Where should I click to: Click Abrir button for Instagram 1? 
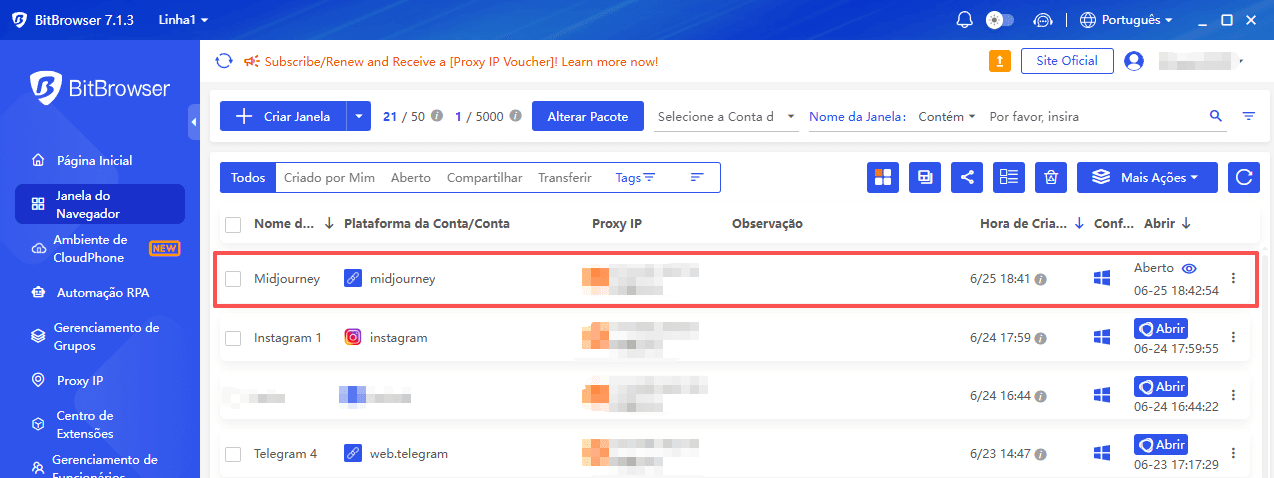pos(1161,329)
